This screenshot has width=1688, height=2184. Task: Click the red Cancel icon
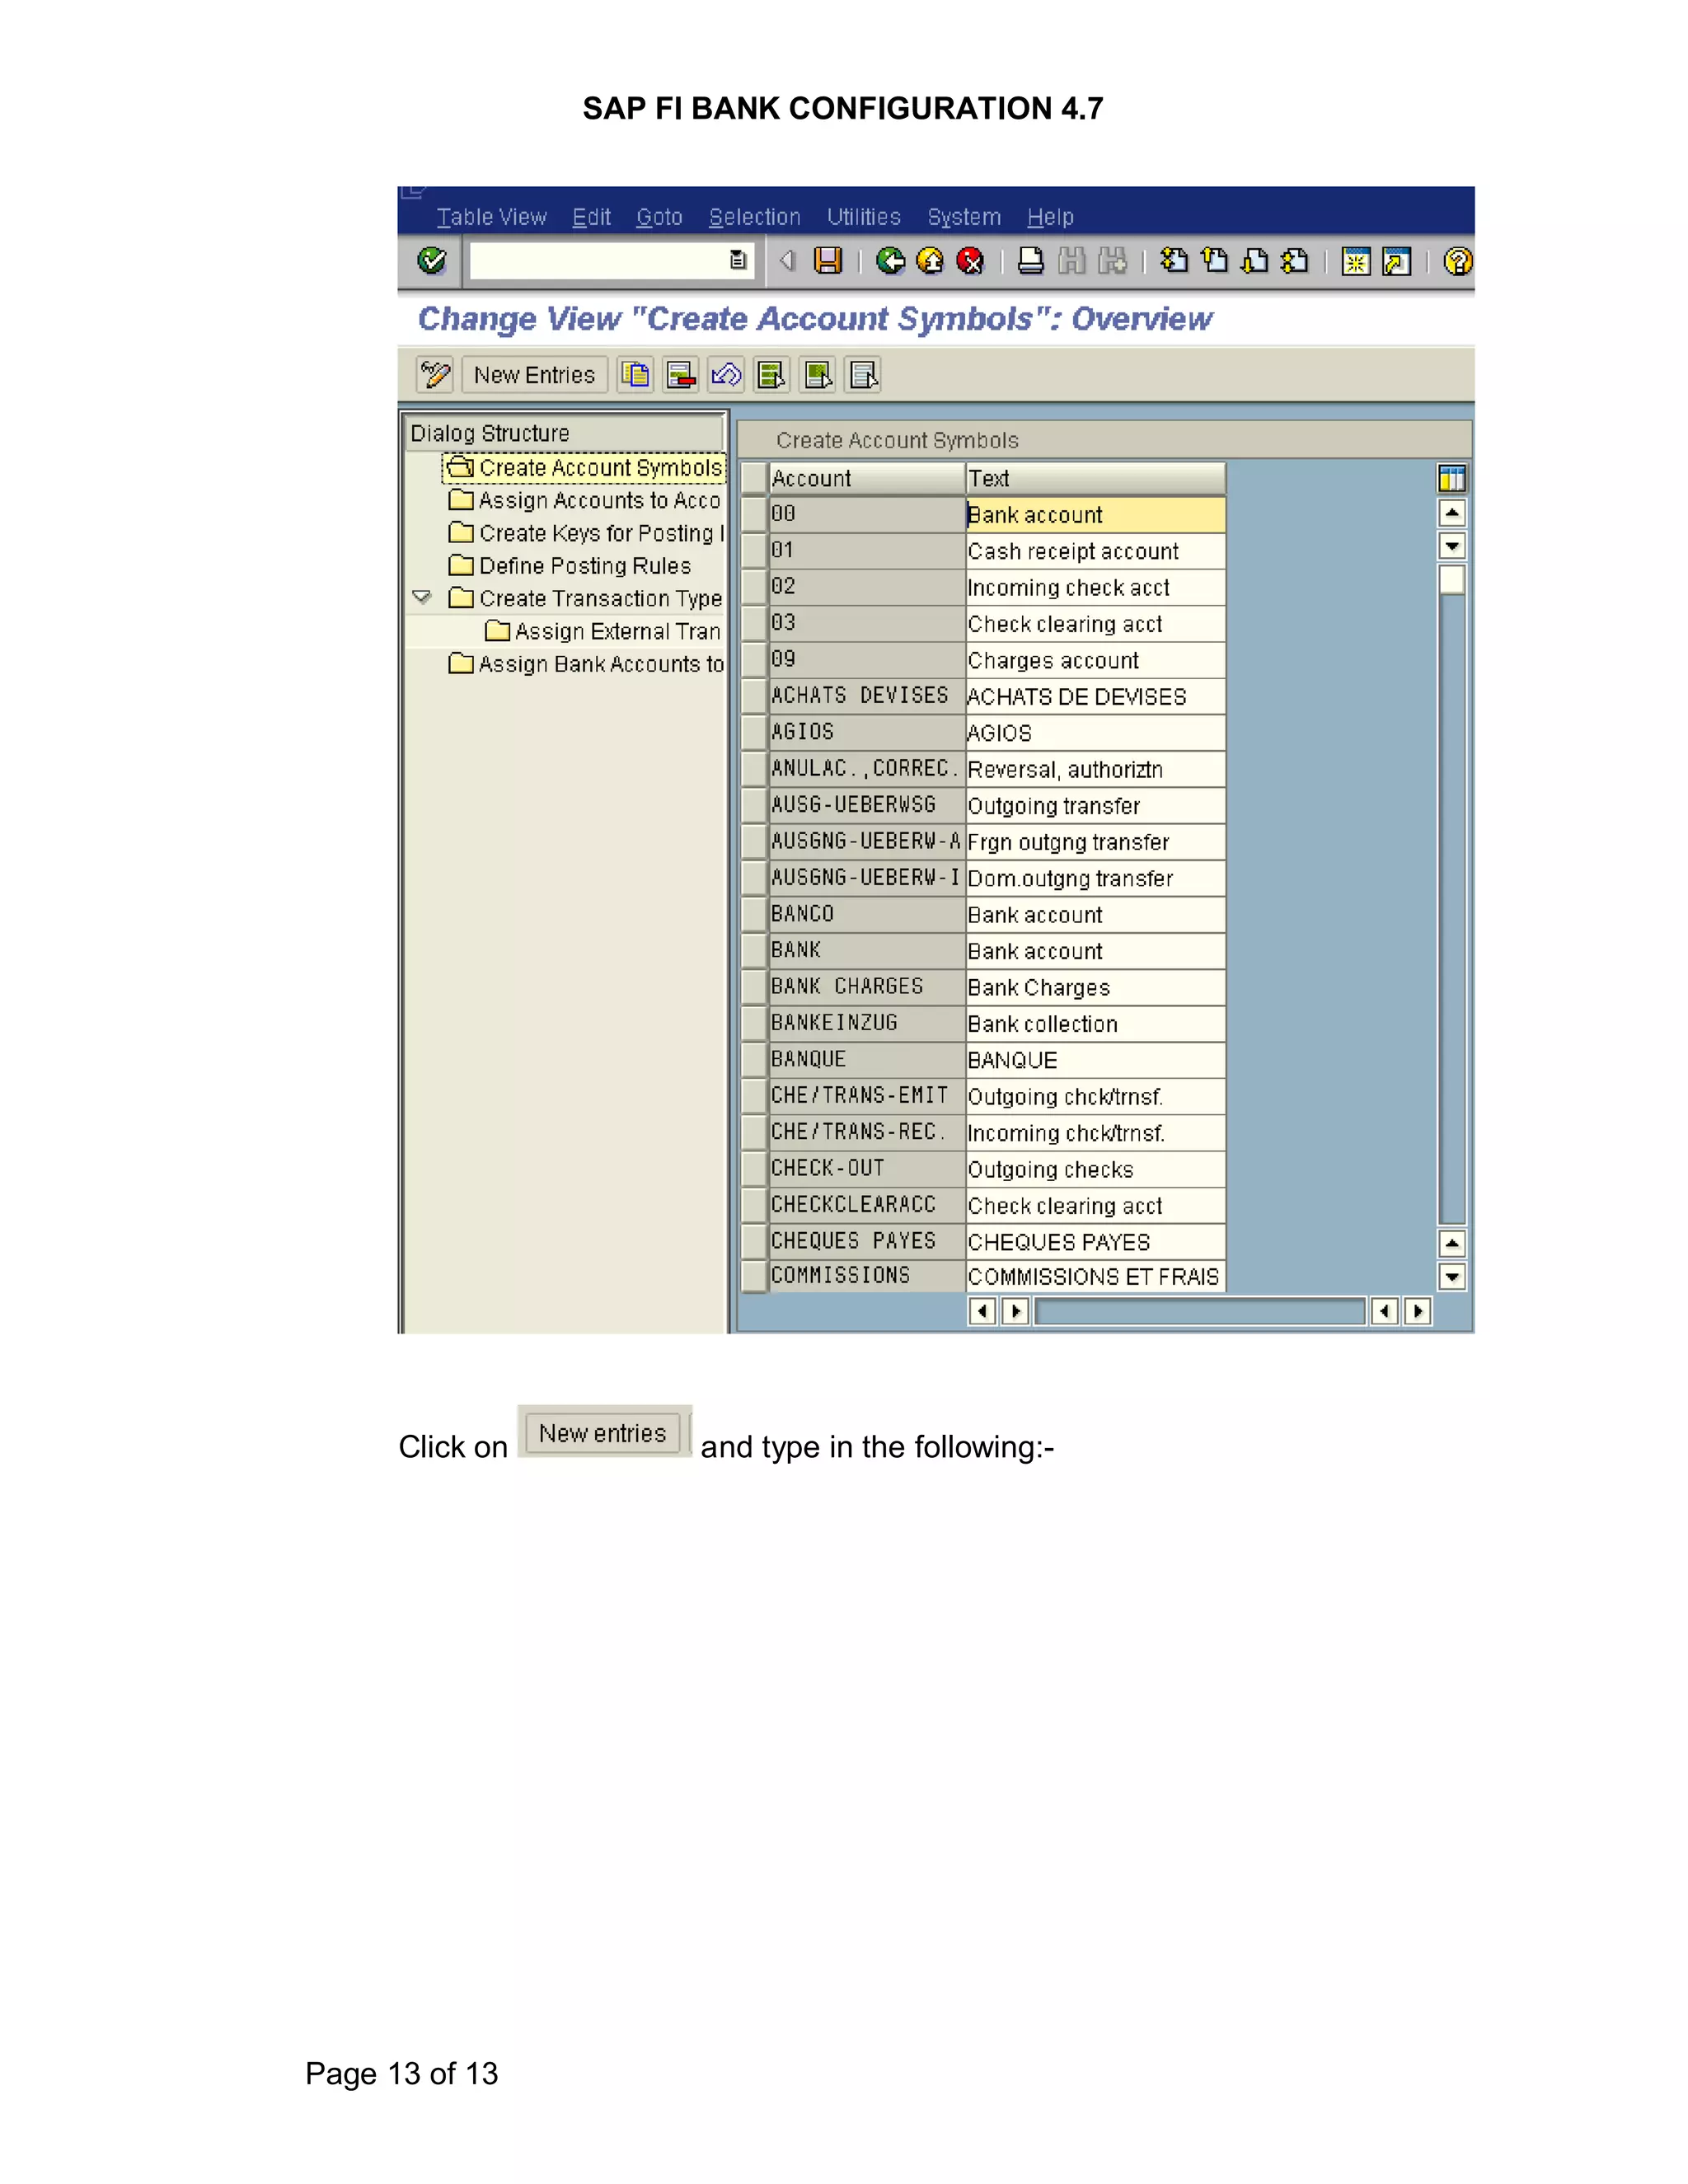click(970, 261)
